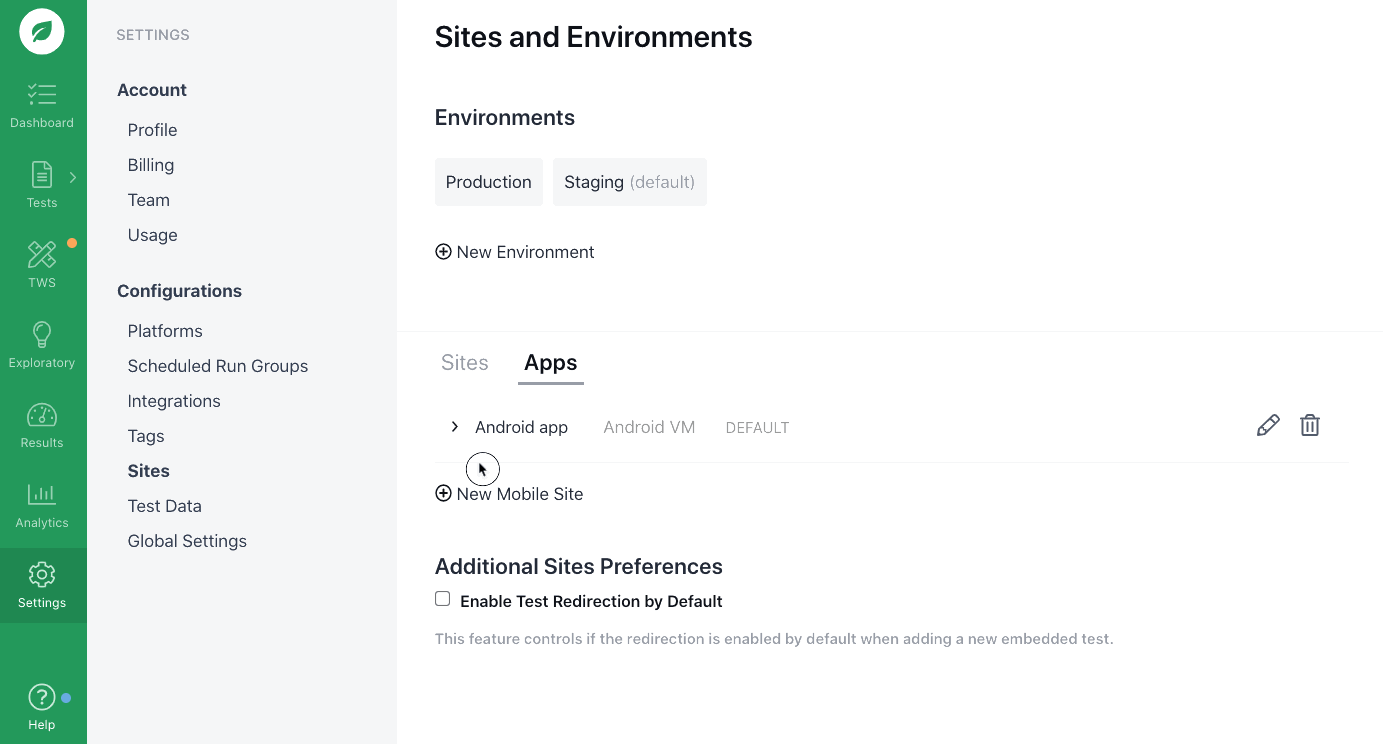Expand the Android app row chevron
This screenshot has height=744, width=1383.
point(455,427)
